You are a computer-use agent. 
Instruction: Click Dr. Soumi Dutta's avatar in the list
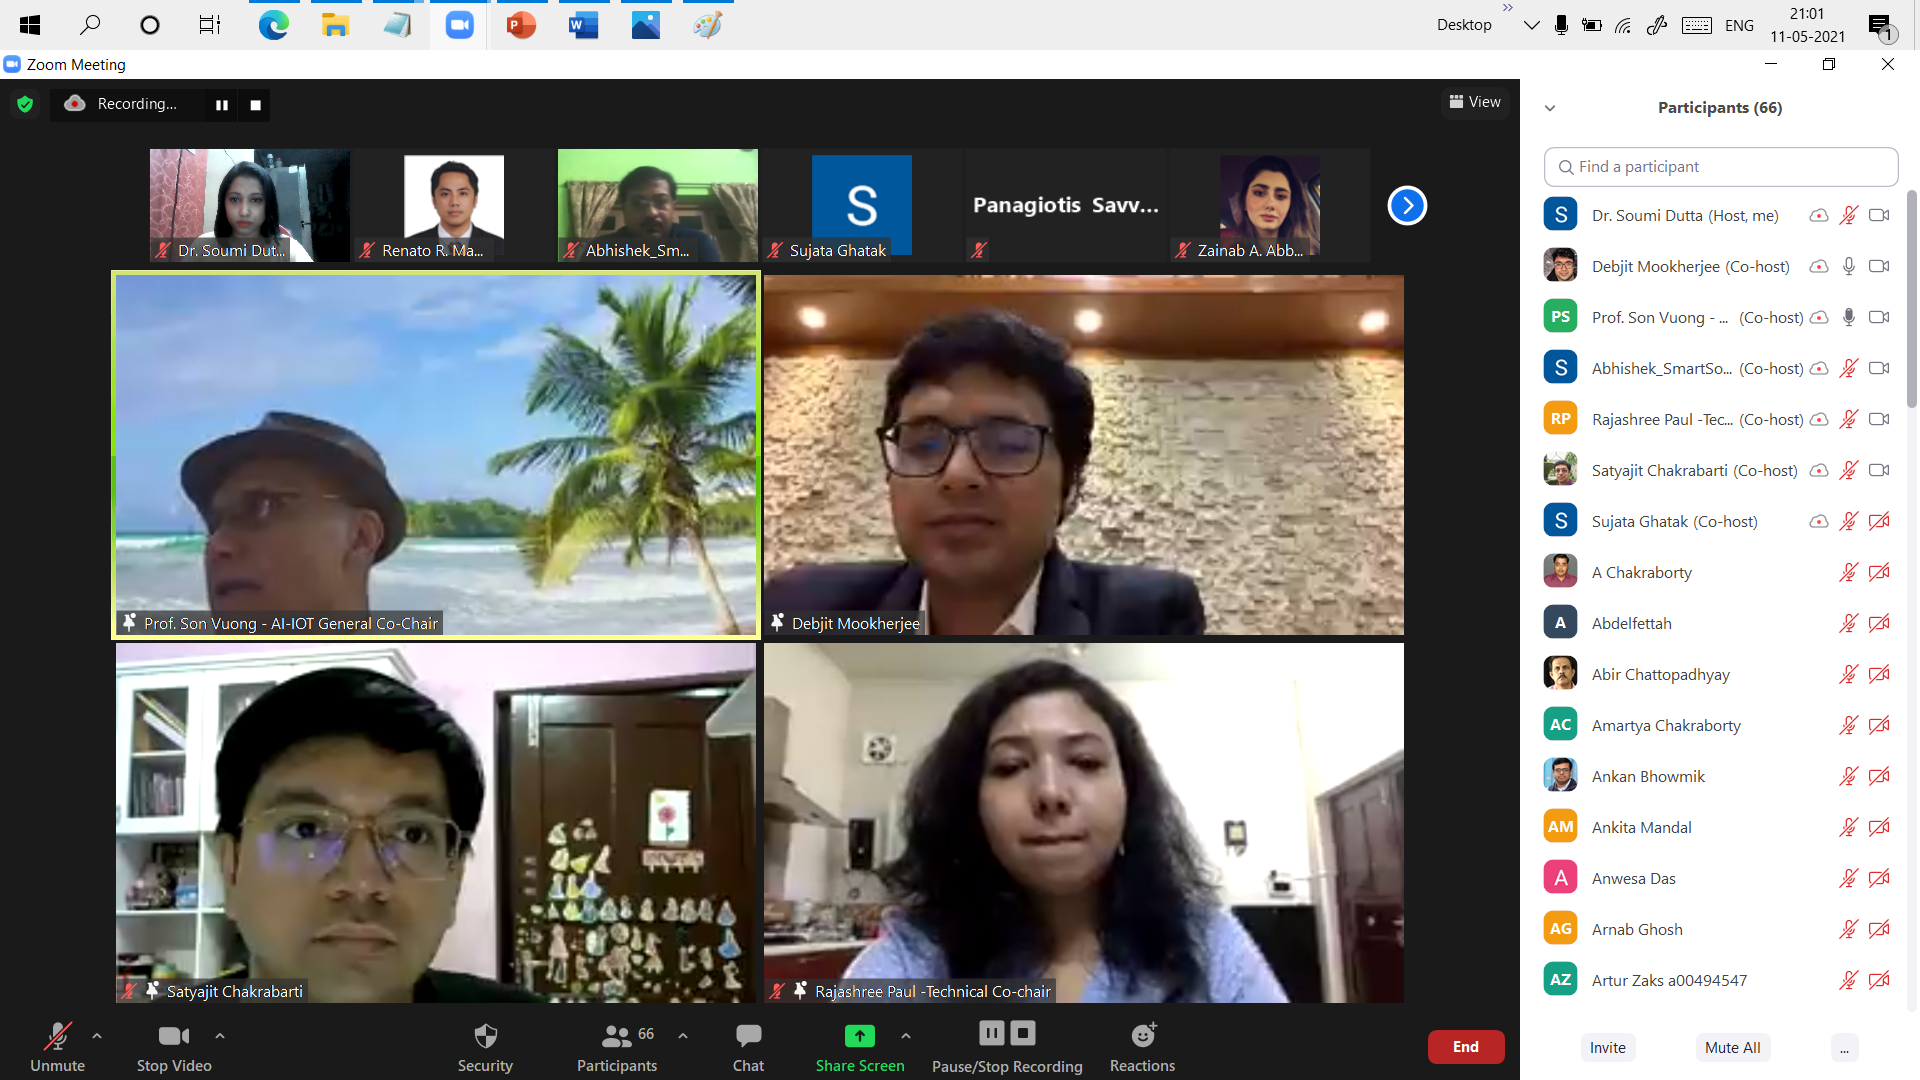pos(1560,215)
